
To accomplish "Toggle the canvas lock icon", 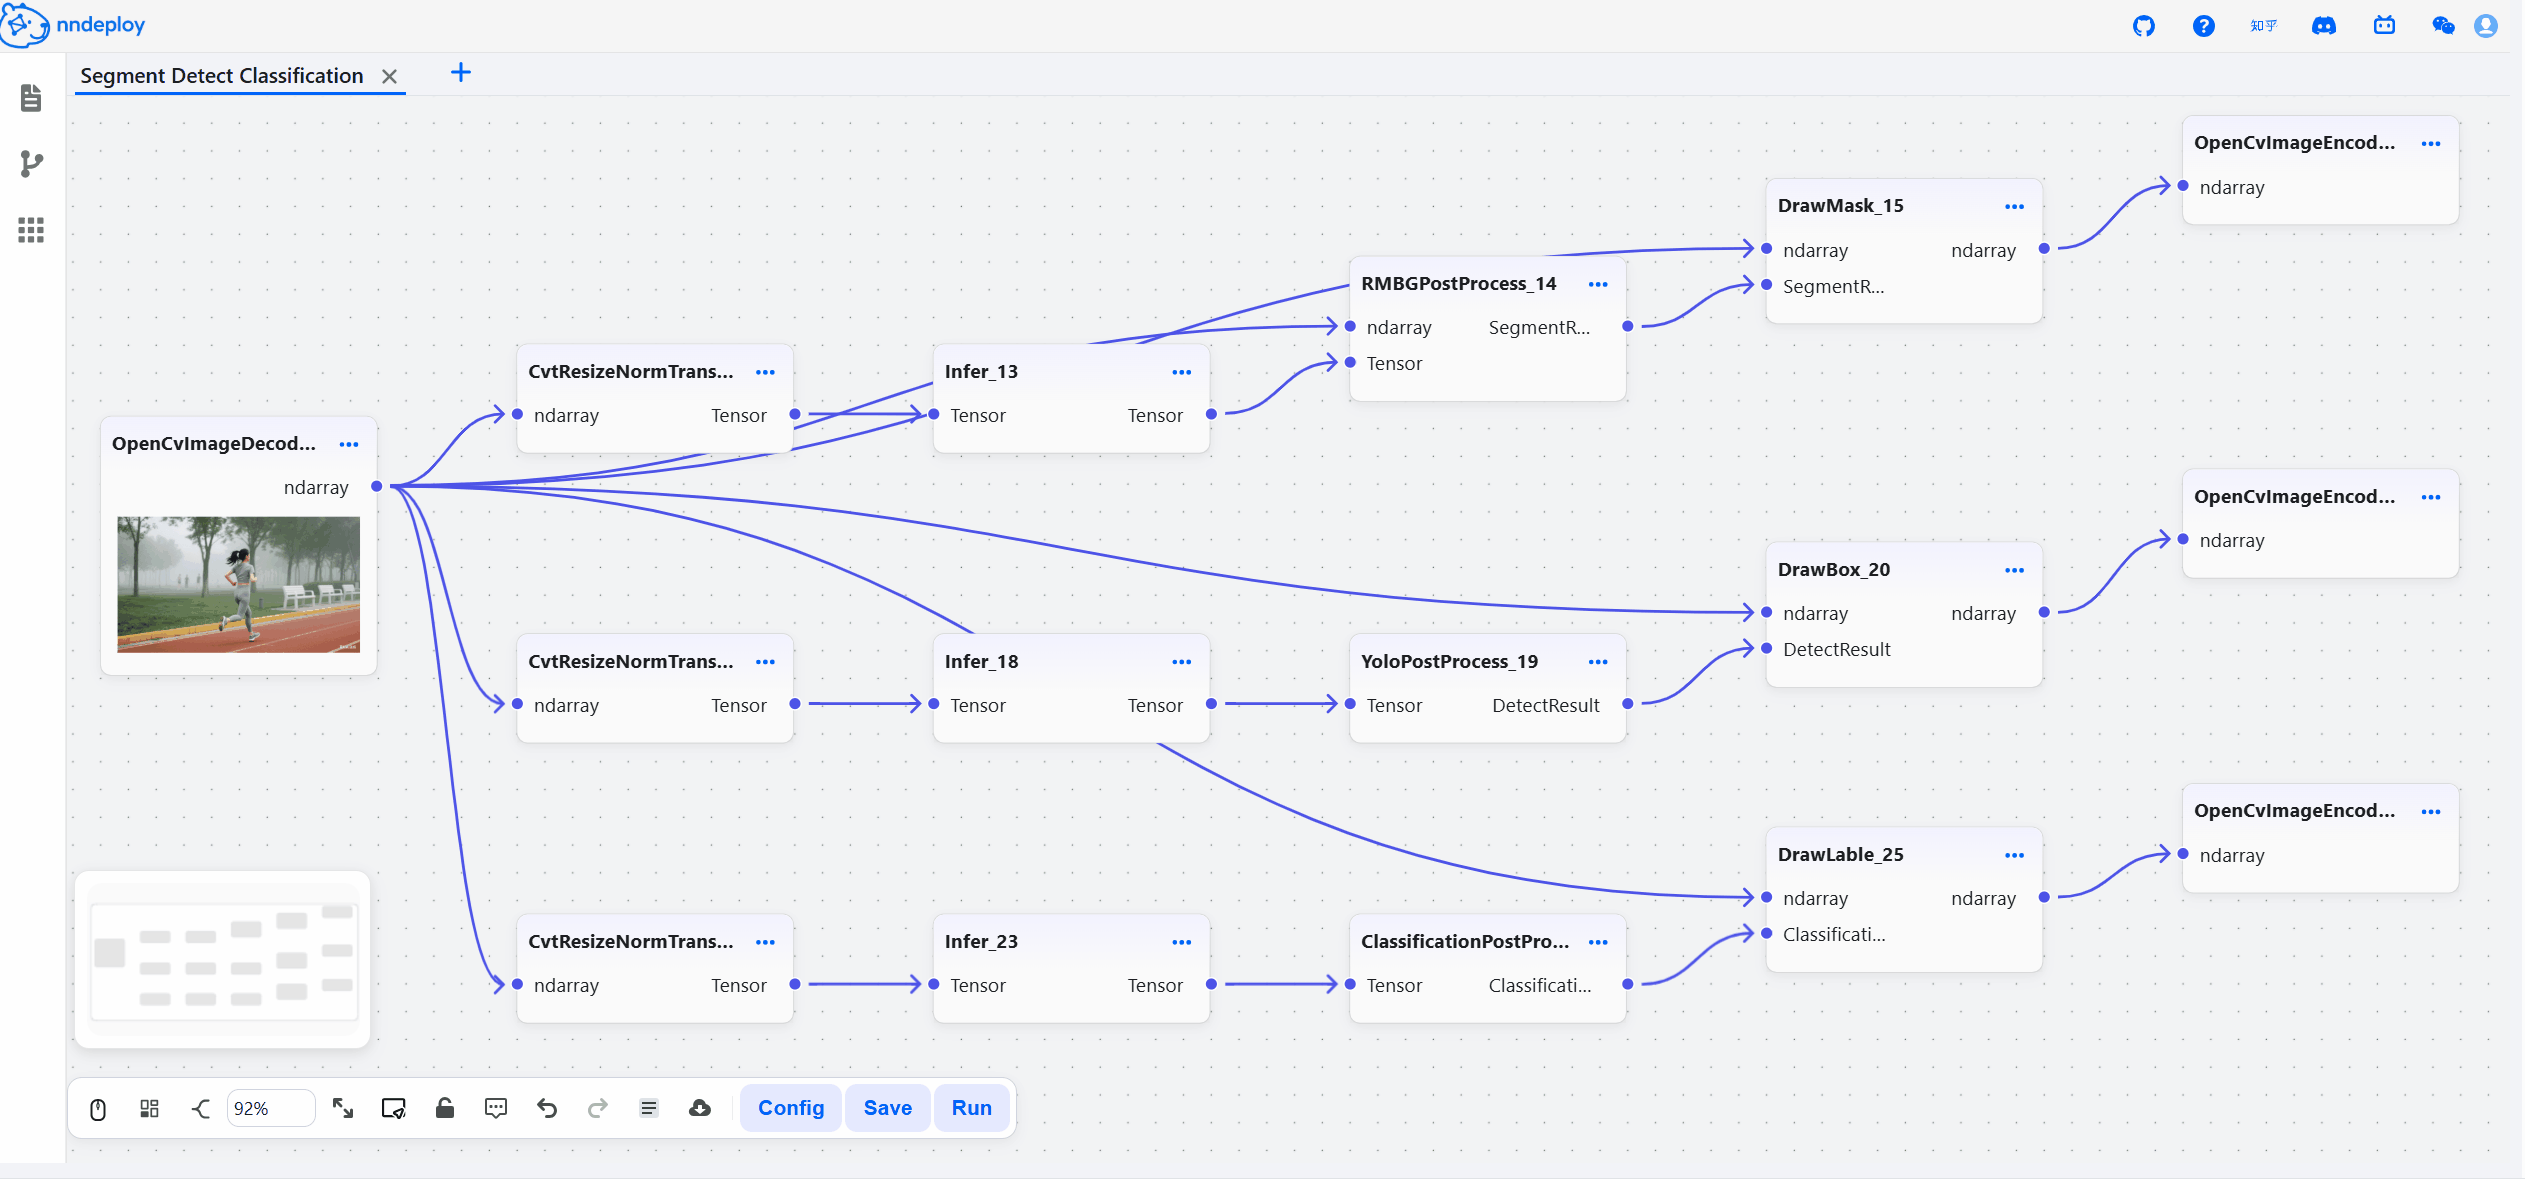I will click(x=445, y=1108).
